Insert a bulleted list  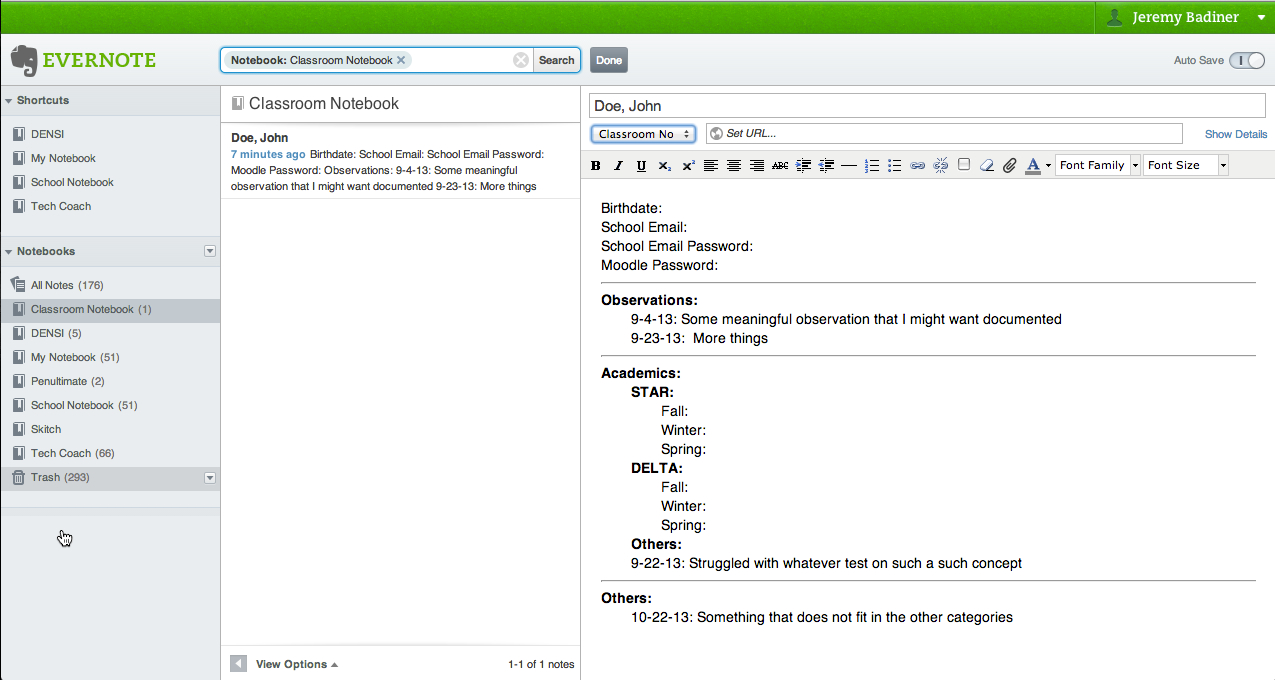click(x=894, y=166)
